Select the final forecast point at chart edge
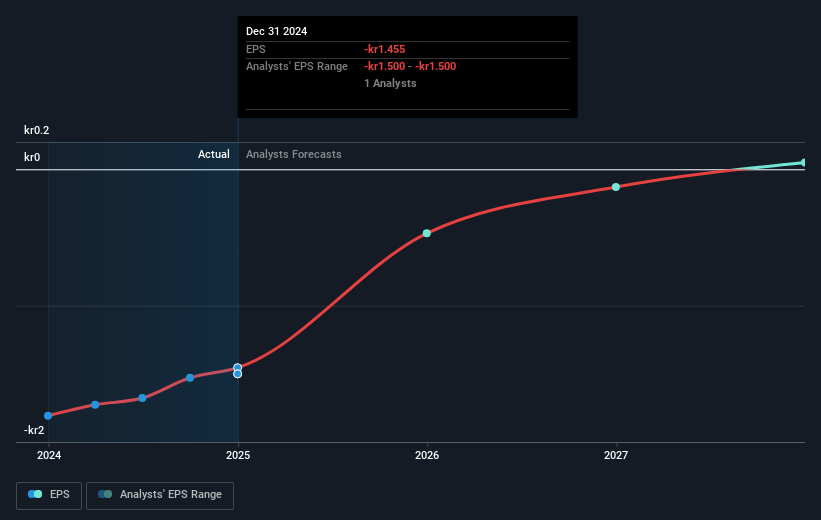Screen dimensions: 821x520 [x=803, y=163]
